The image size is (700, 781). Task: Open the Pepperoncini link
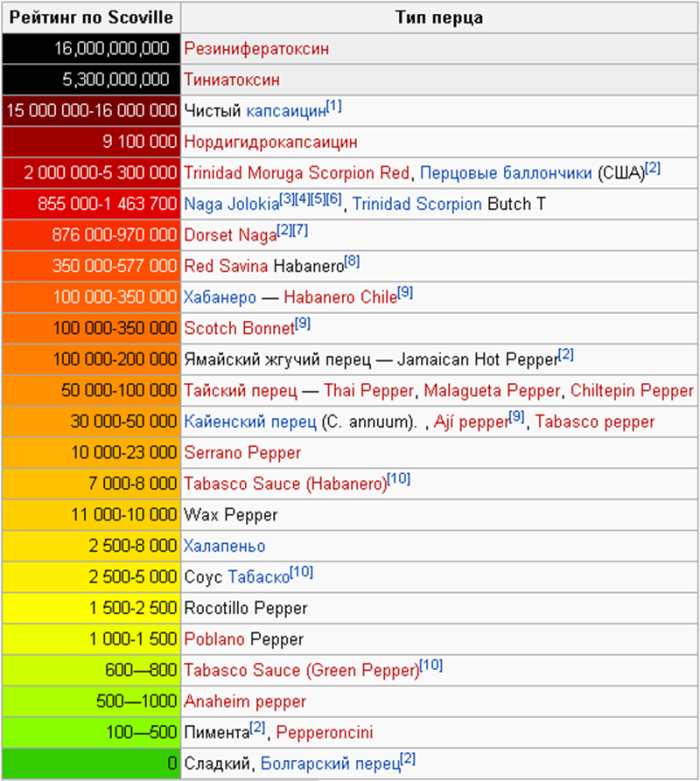(325, 733)
